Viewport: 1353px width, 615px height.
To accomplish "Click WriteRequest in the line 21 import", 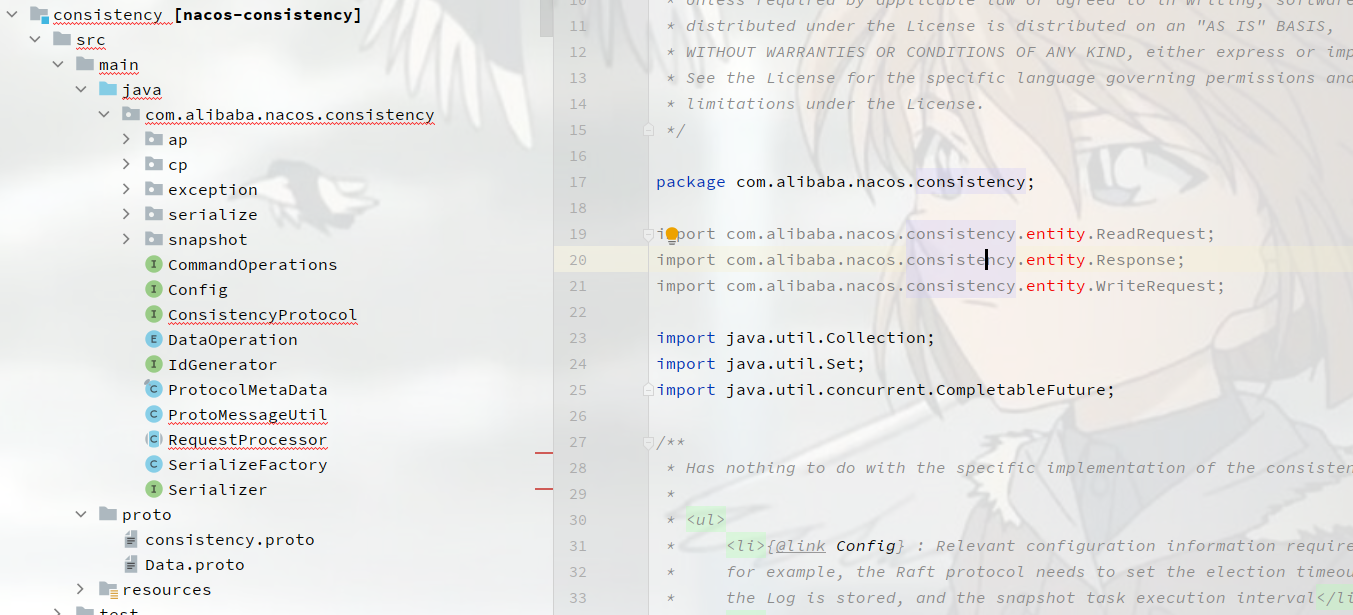I will 1155,286.
